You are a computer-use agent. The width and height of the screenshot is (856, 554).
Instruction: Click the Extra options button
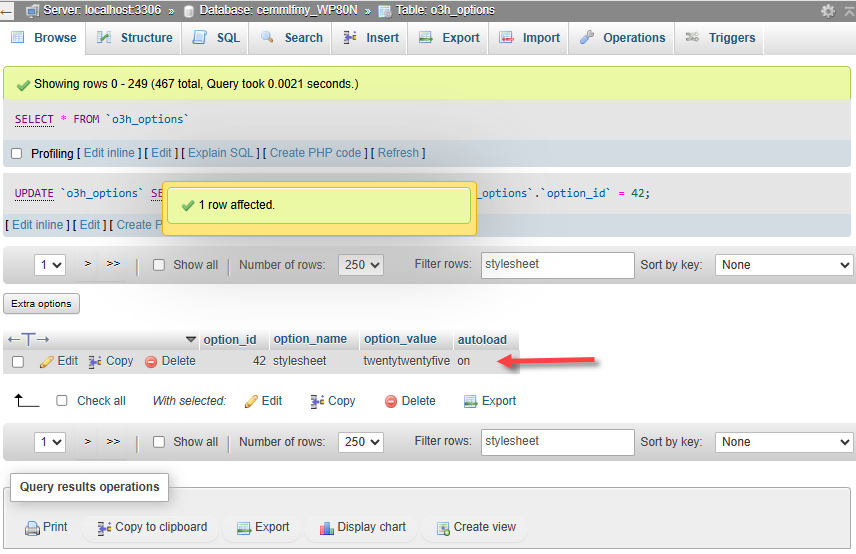pos(41,303)
